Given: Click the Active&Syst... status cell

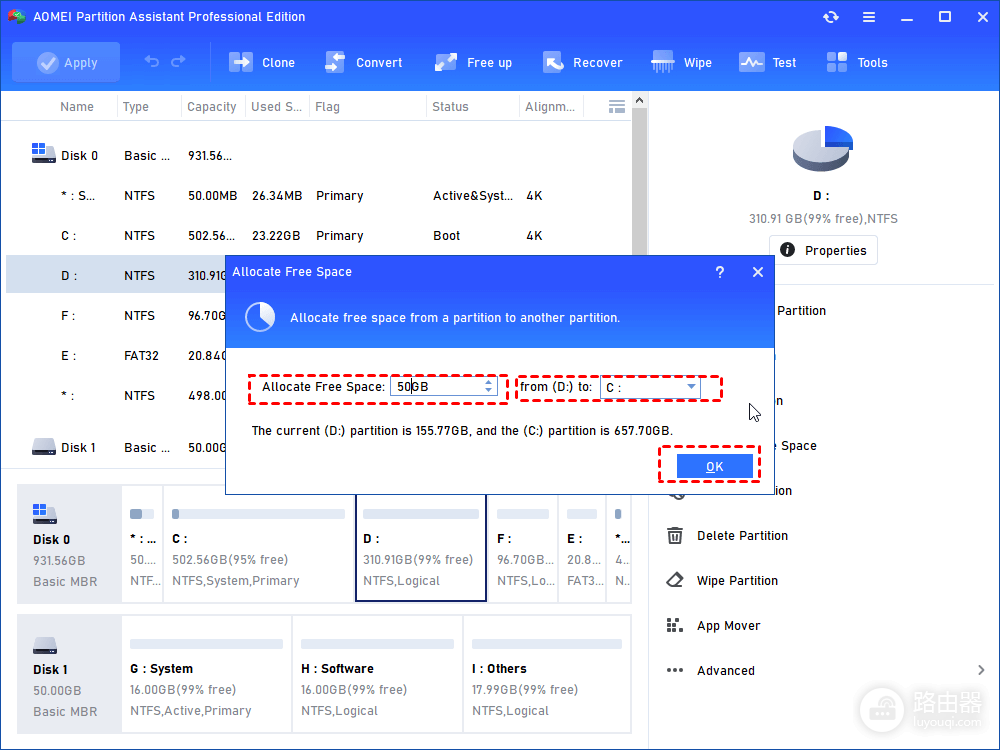Looking at the screenshot, I should (x=473, y=196).
